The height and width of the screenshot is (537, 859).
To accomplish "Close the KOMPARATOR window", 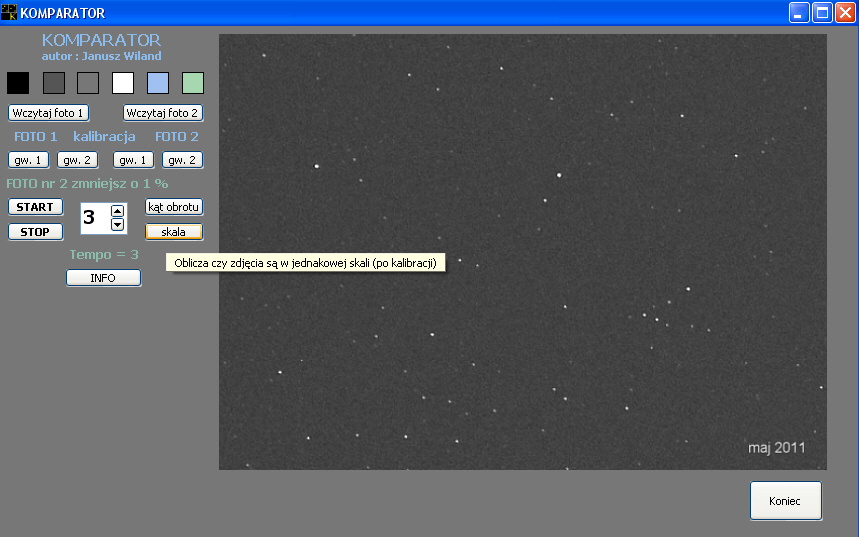I will [845, 13].
